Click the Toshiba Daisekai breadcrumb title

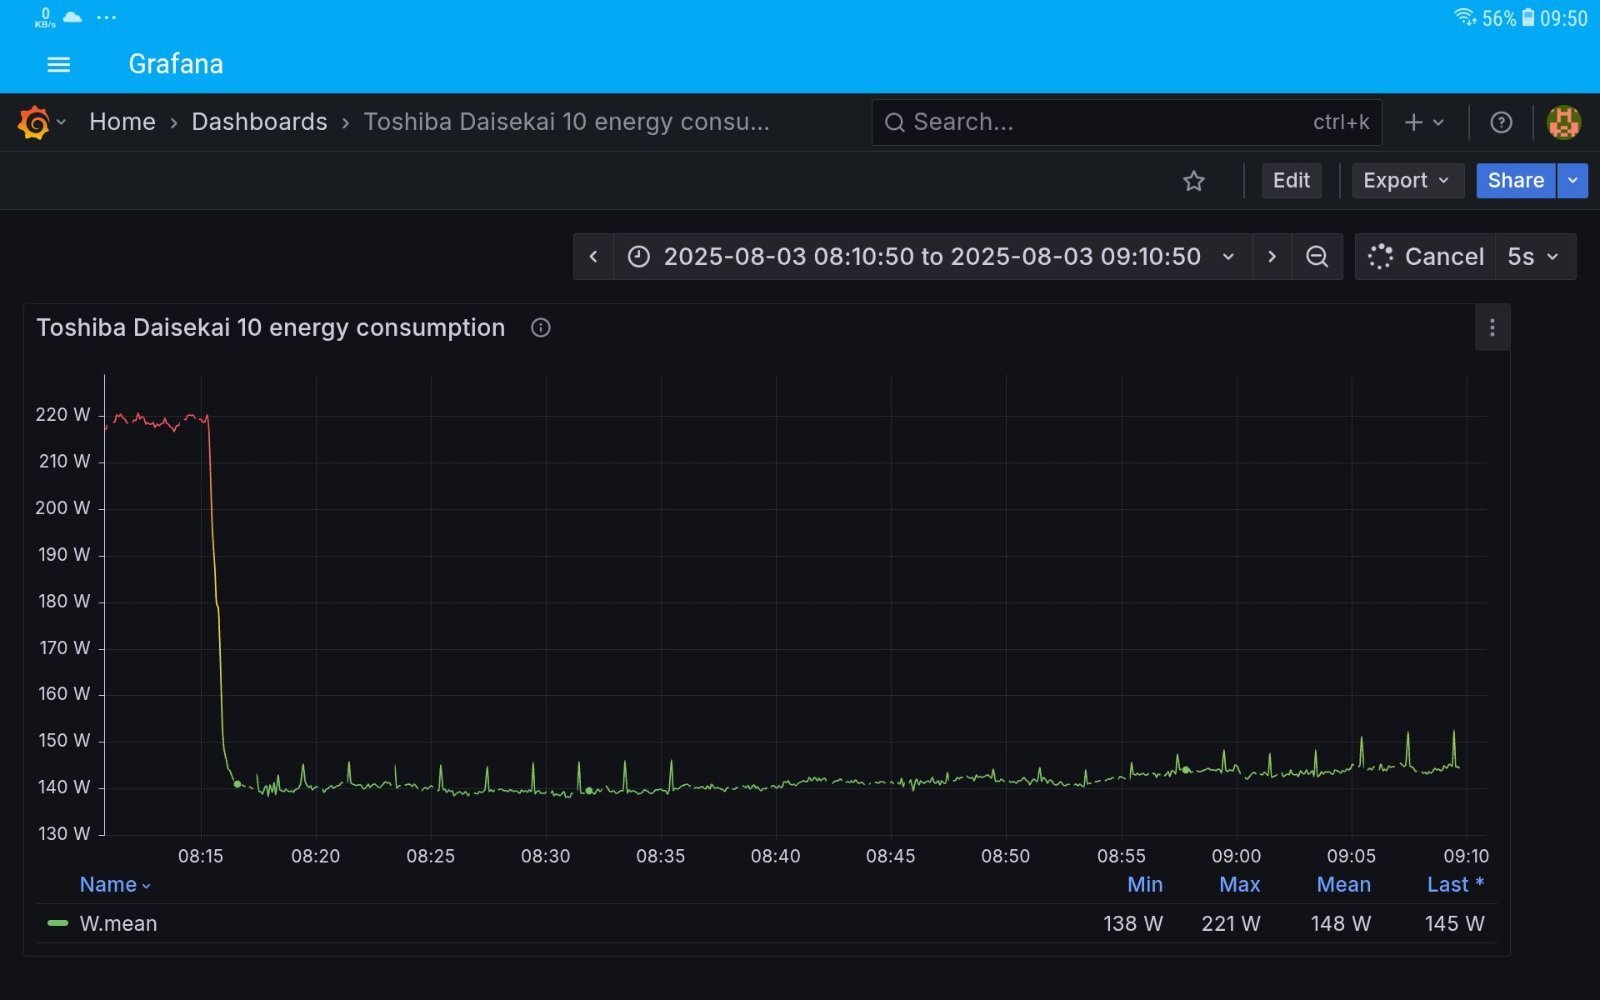click(566, 122)
